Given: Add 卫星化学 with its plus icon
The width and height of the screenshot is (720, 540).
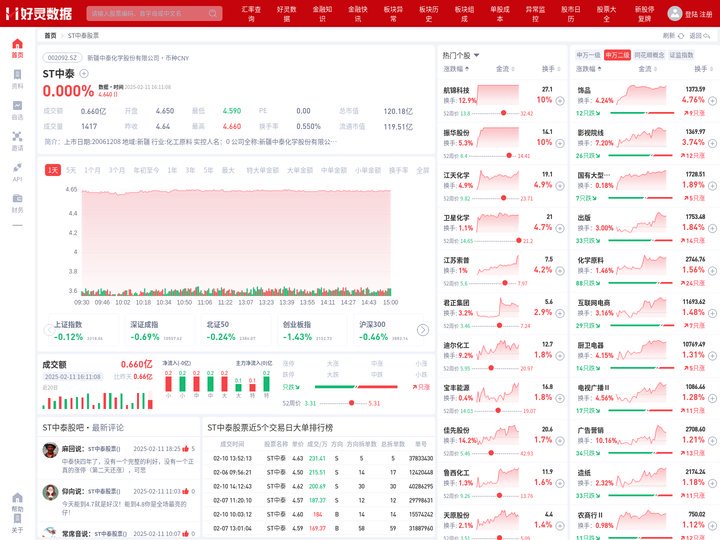Looking at the screenshot, I should pos(560,228).
